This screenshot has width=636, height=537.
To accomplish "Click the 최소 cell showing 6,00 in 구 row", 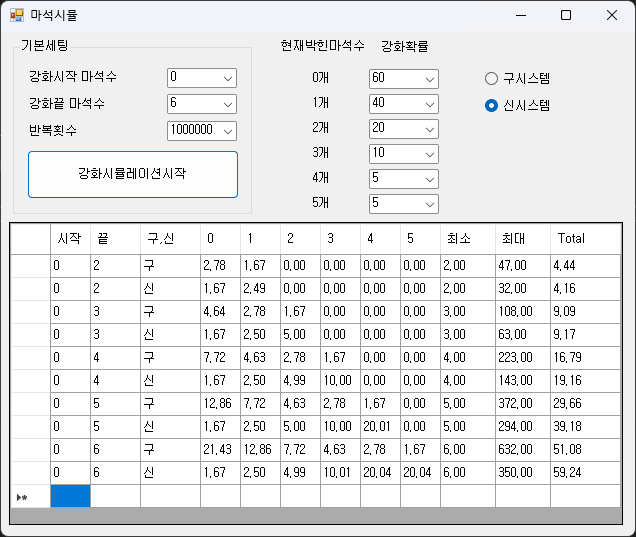I will point(468,450).
